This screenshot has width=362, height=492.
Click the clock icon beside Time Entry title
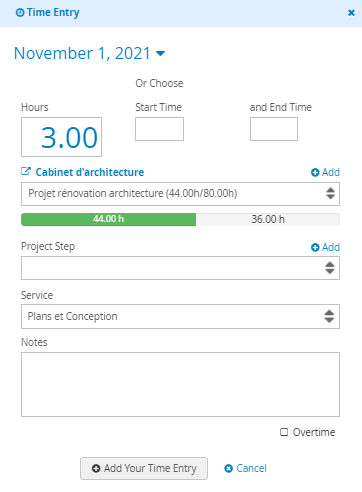pyautogui.click(x=20, y=13)
